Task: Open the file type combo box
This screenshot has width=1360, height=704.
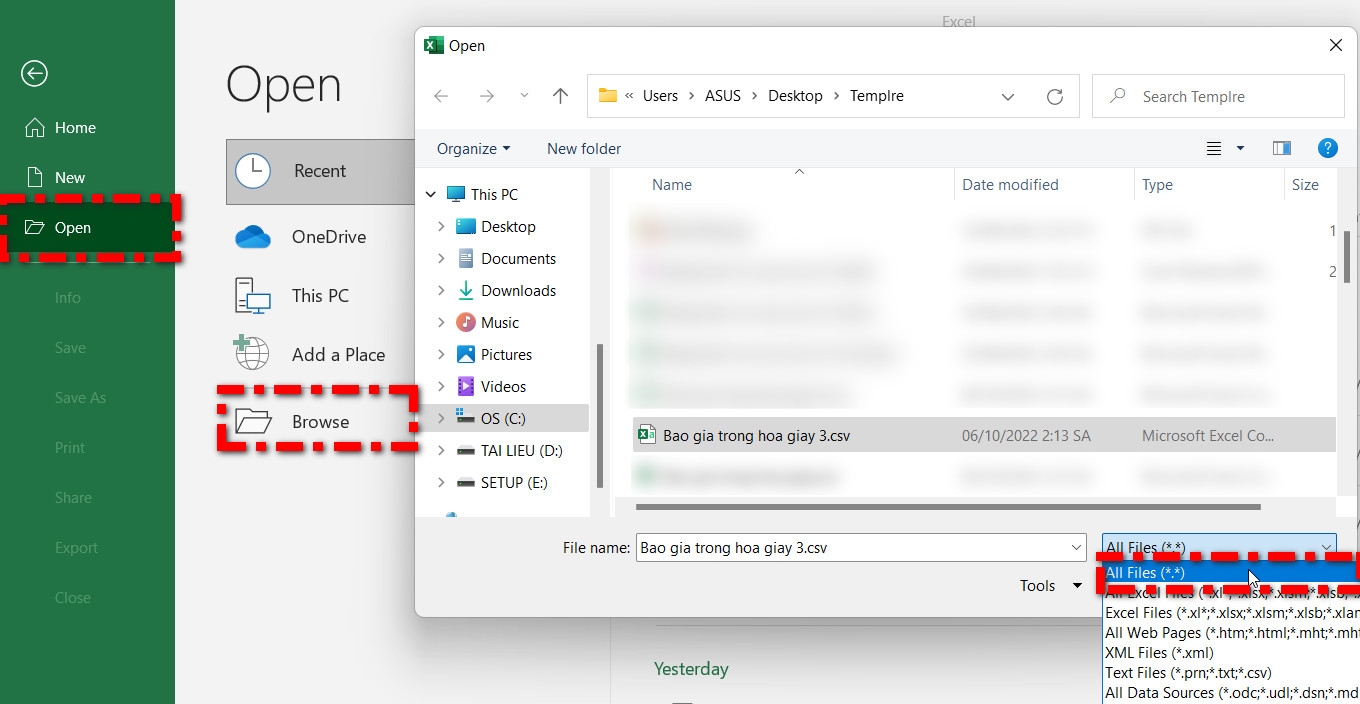Action: click(x=1219, y=548)
